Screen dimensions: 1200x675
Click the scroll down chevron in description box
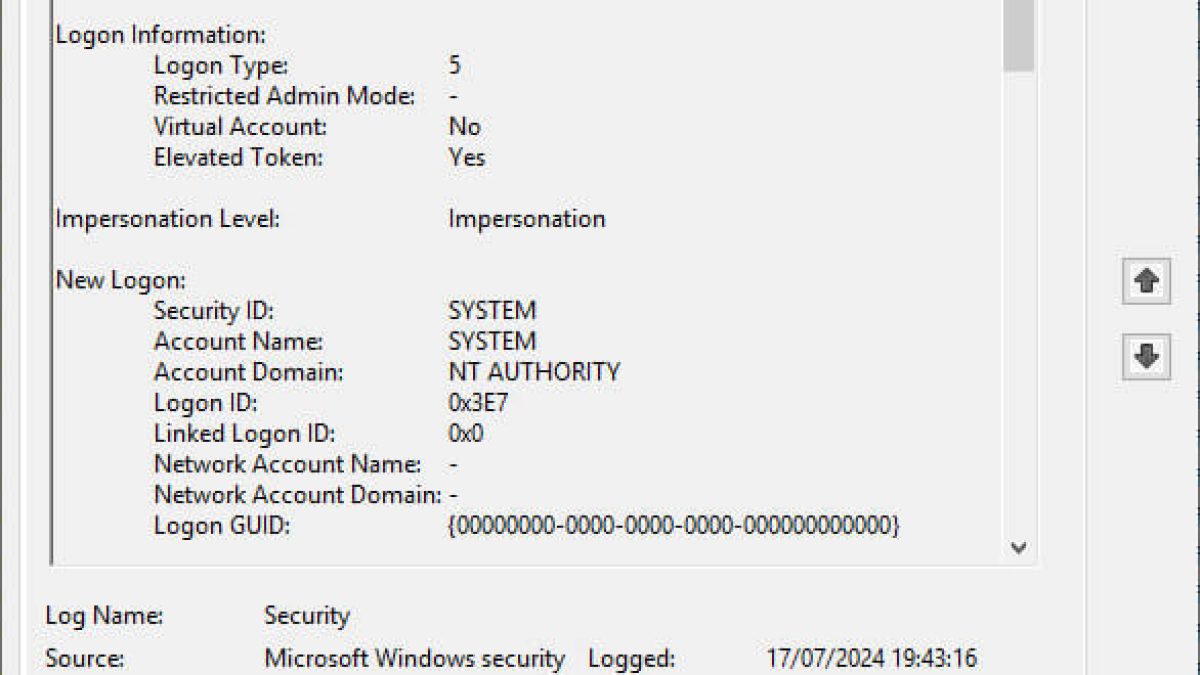tap(1018, 547)
